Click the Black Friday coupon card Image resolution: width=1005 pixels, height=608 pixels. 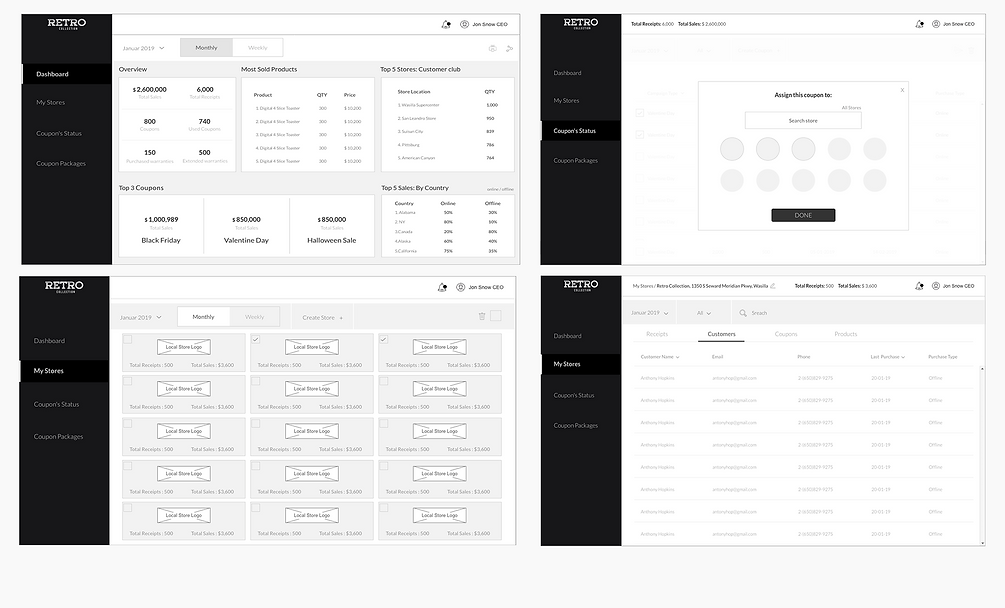pos(161,226)
